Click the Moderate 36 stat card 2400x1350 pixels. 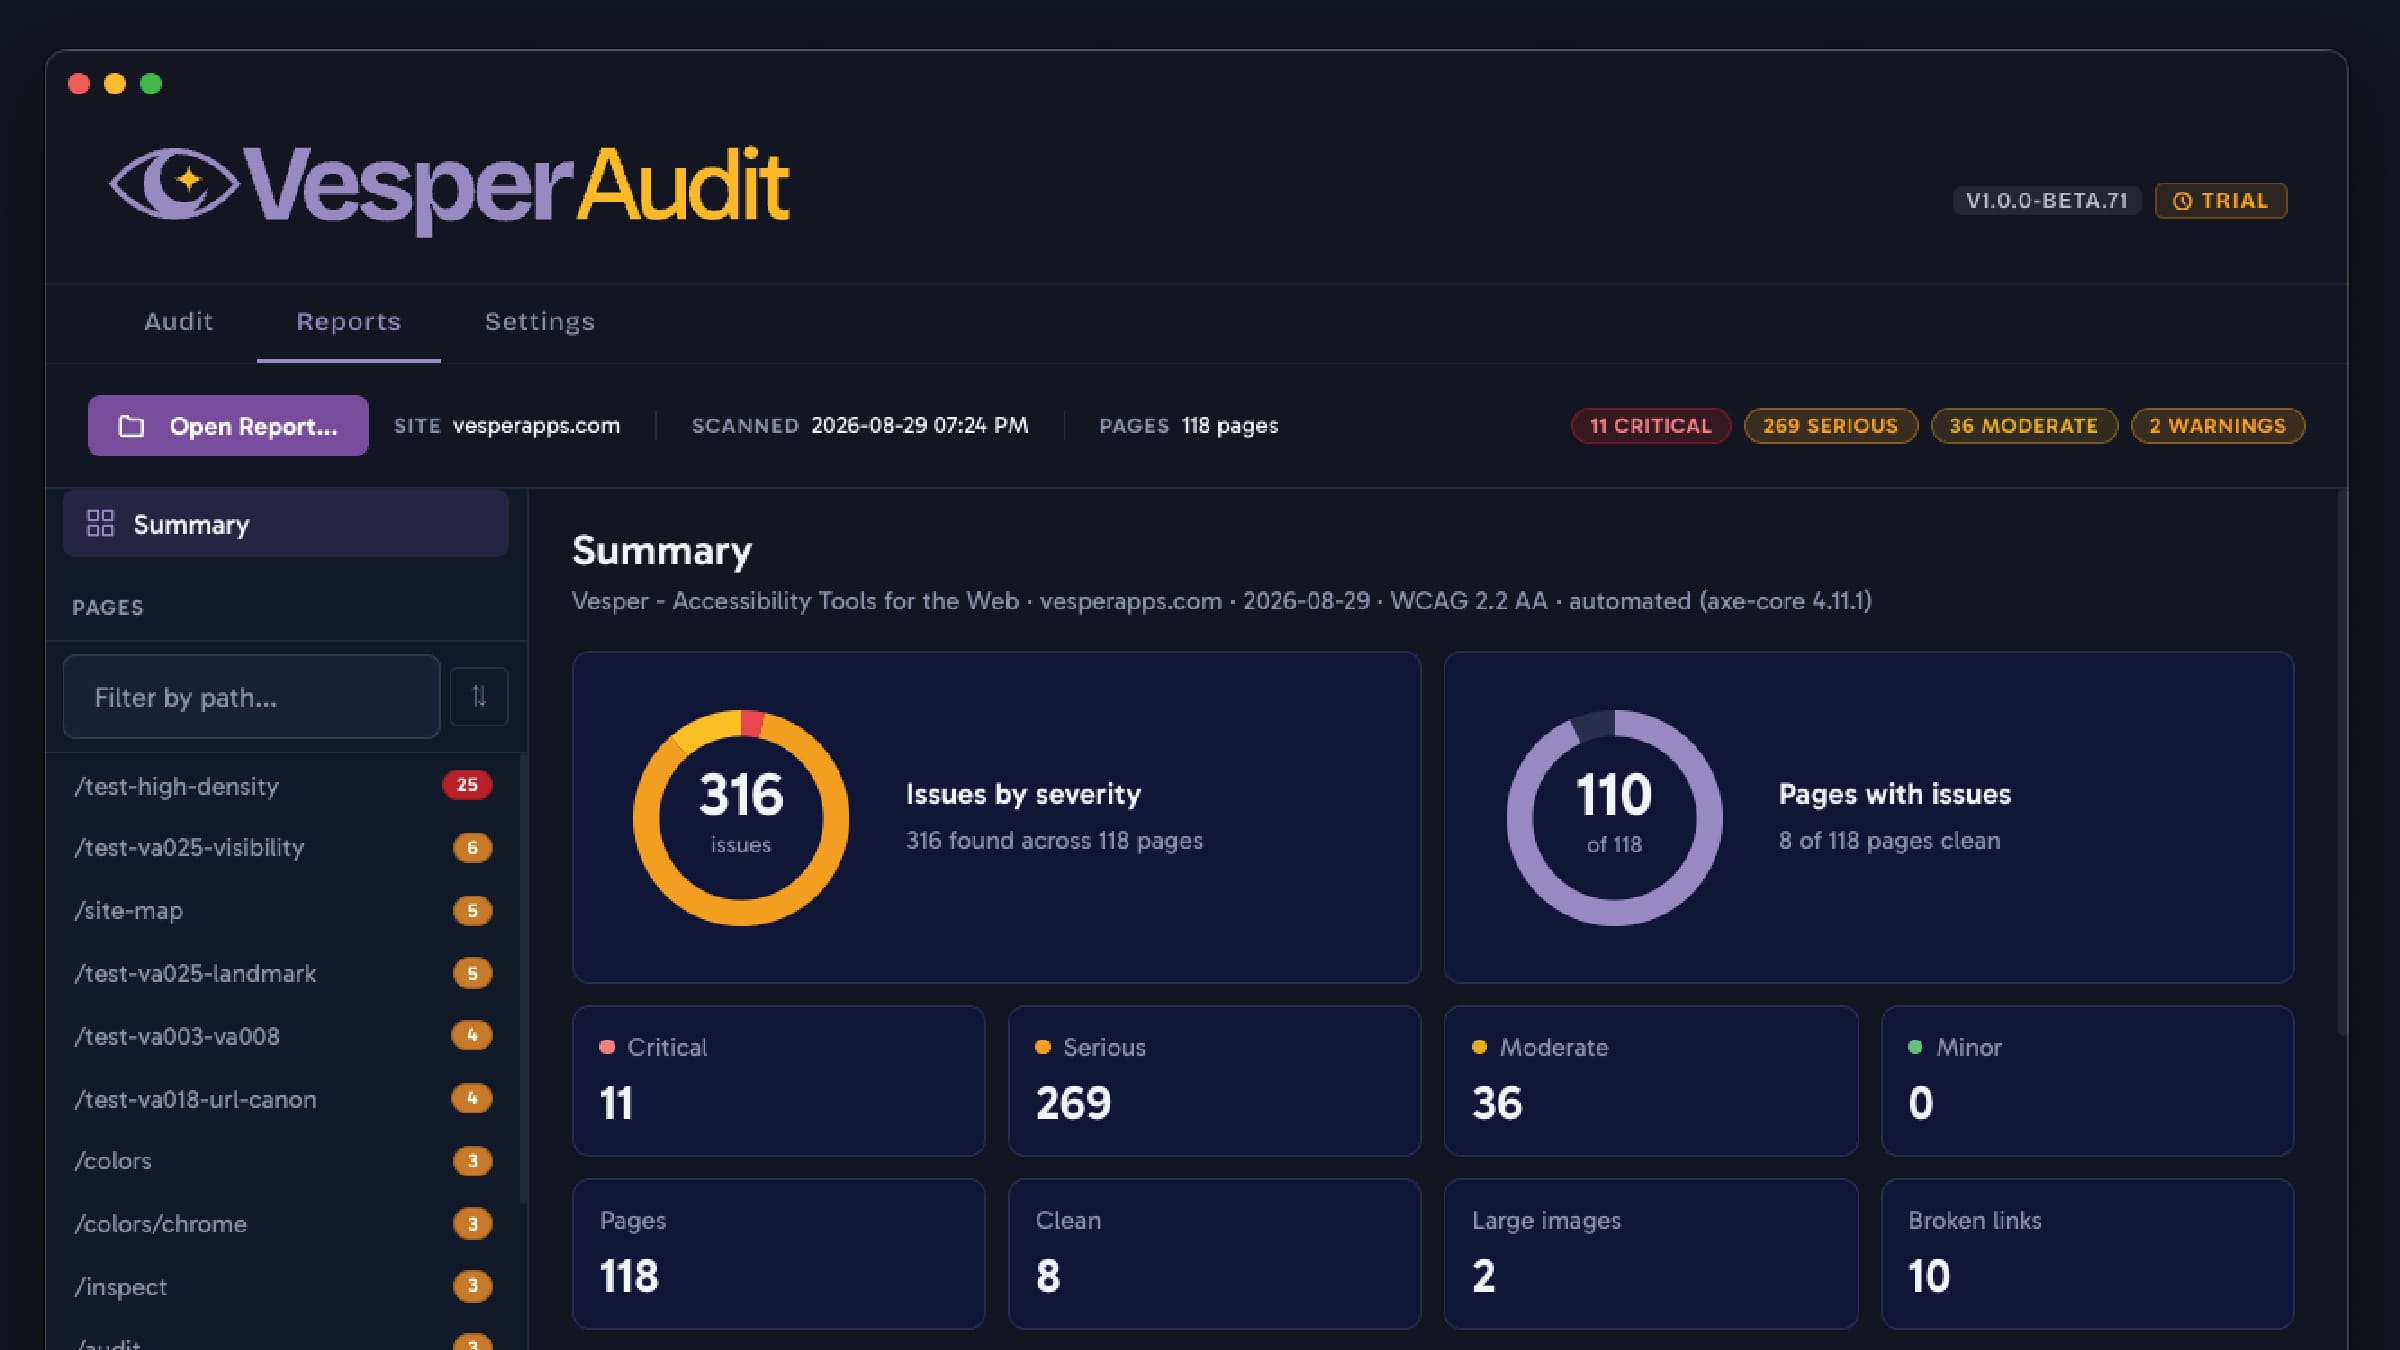coord(1651,1081)
